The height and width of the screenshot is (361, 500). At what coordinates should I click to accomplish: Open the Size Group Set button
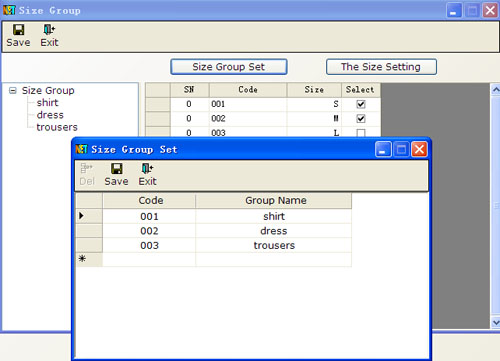tap(229, 67)
